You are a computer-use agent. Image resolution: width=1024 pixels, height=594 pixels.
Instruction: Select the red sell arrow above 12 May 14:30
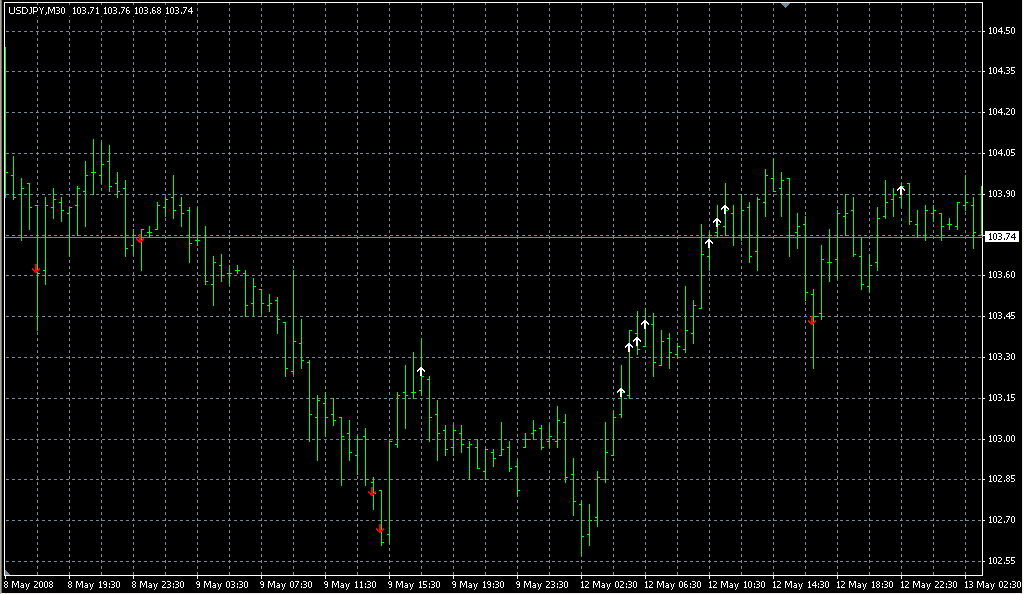coord(812,321)
